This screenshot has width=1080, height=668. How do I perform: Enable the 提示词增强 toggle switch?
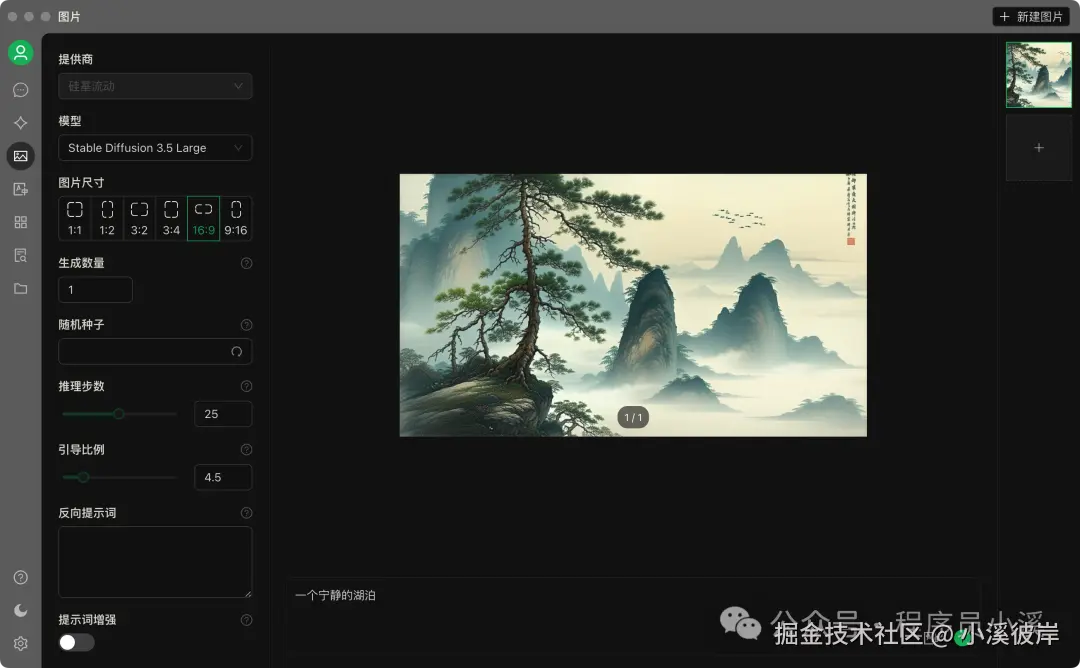[76, 641]
